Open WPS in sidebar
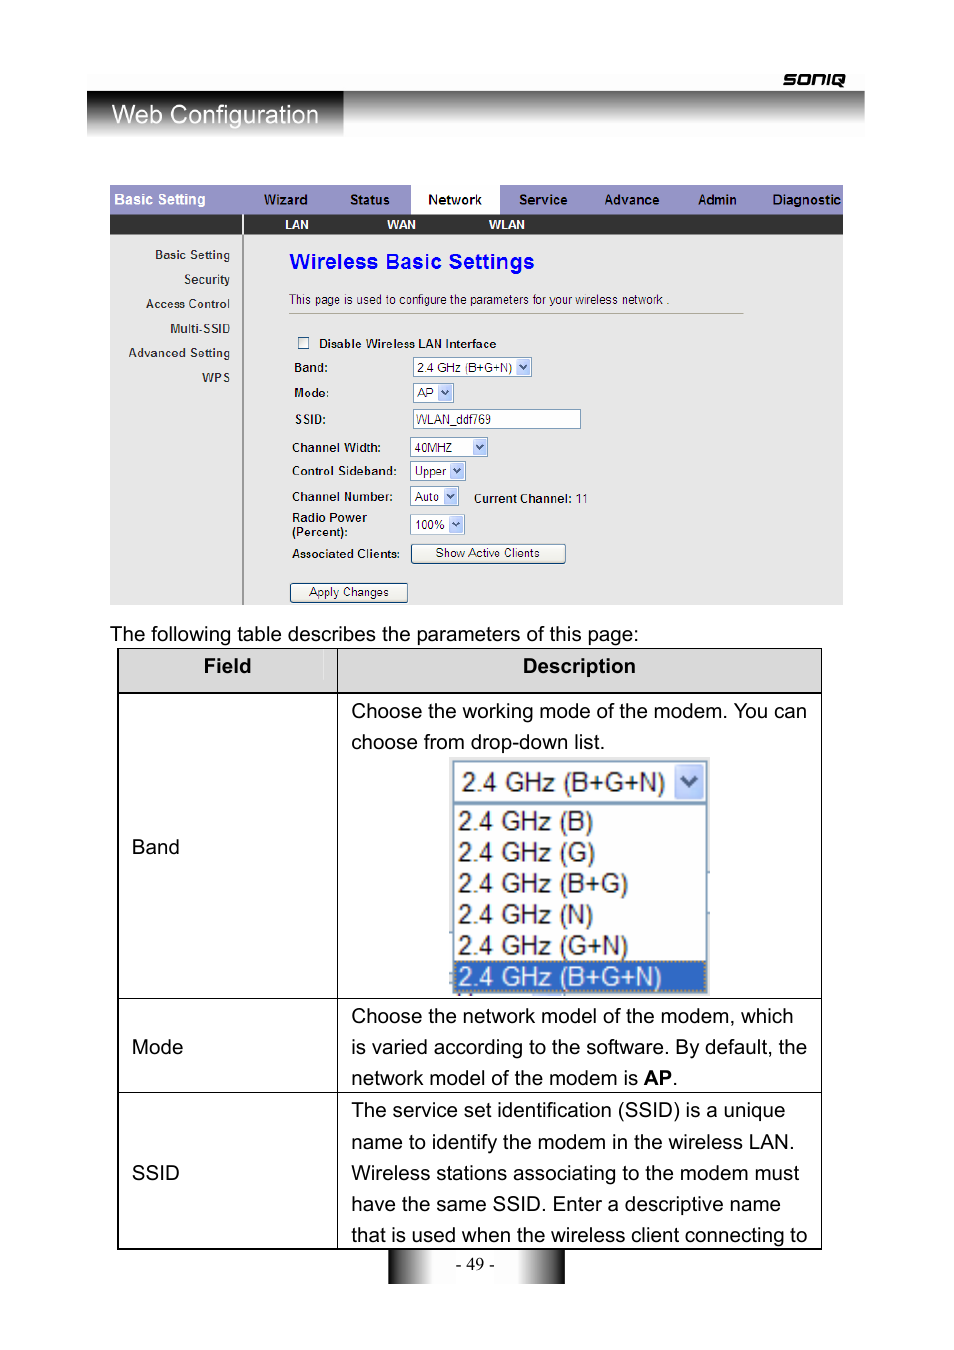Viewport: 954px width, 1350px height. coord(216,378)
